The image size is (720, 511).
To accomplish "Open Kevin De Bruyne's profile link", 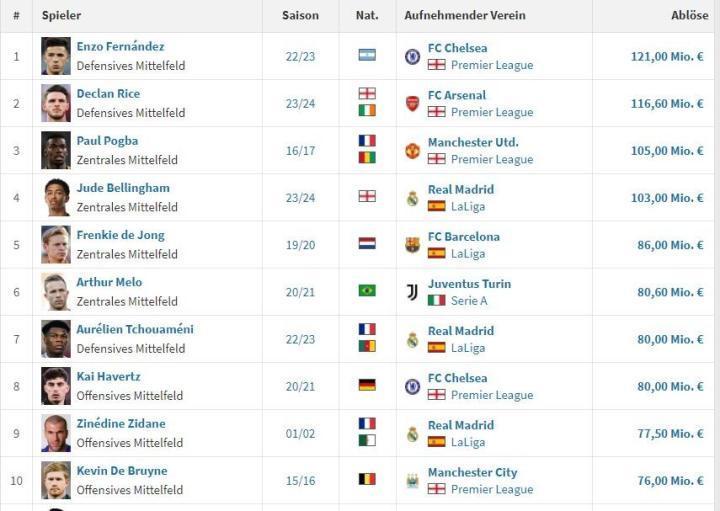I will click(x=122, y=471).
